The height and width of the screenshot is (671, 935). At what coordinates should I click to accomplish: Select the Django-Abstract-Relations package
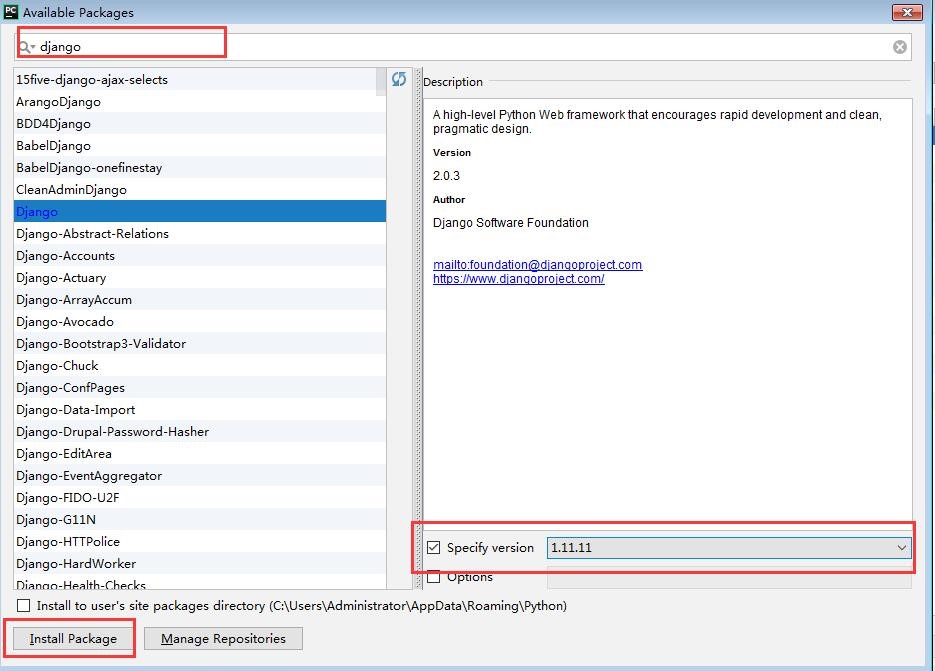[200, 233]
